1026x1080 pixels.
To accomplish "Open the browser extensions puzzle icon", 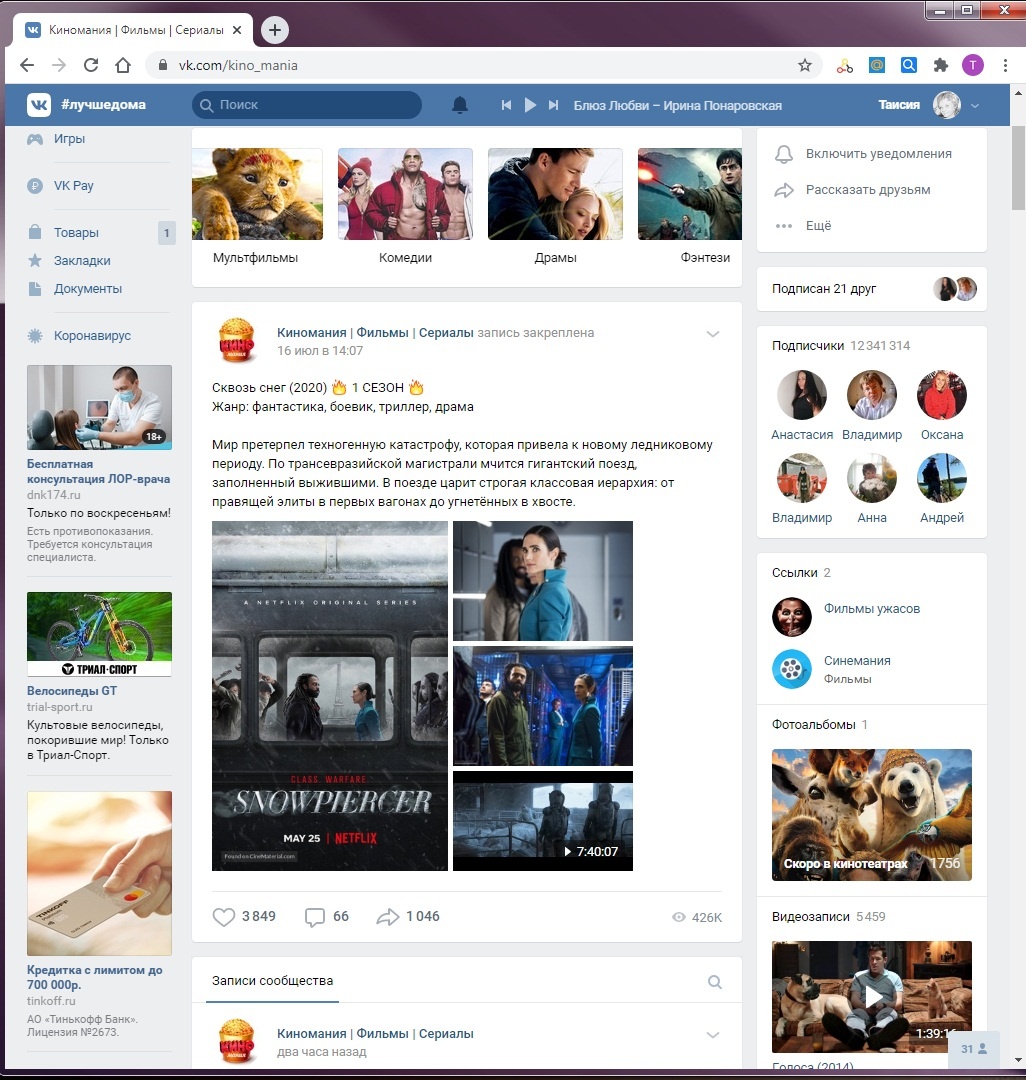I will click(941, 65).
